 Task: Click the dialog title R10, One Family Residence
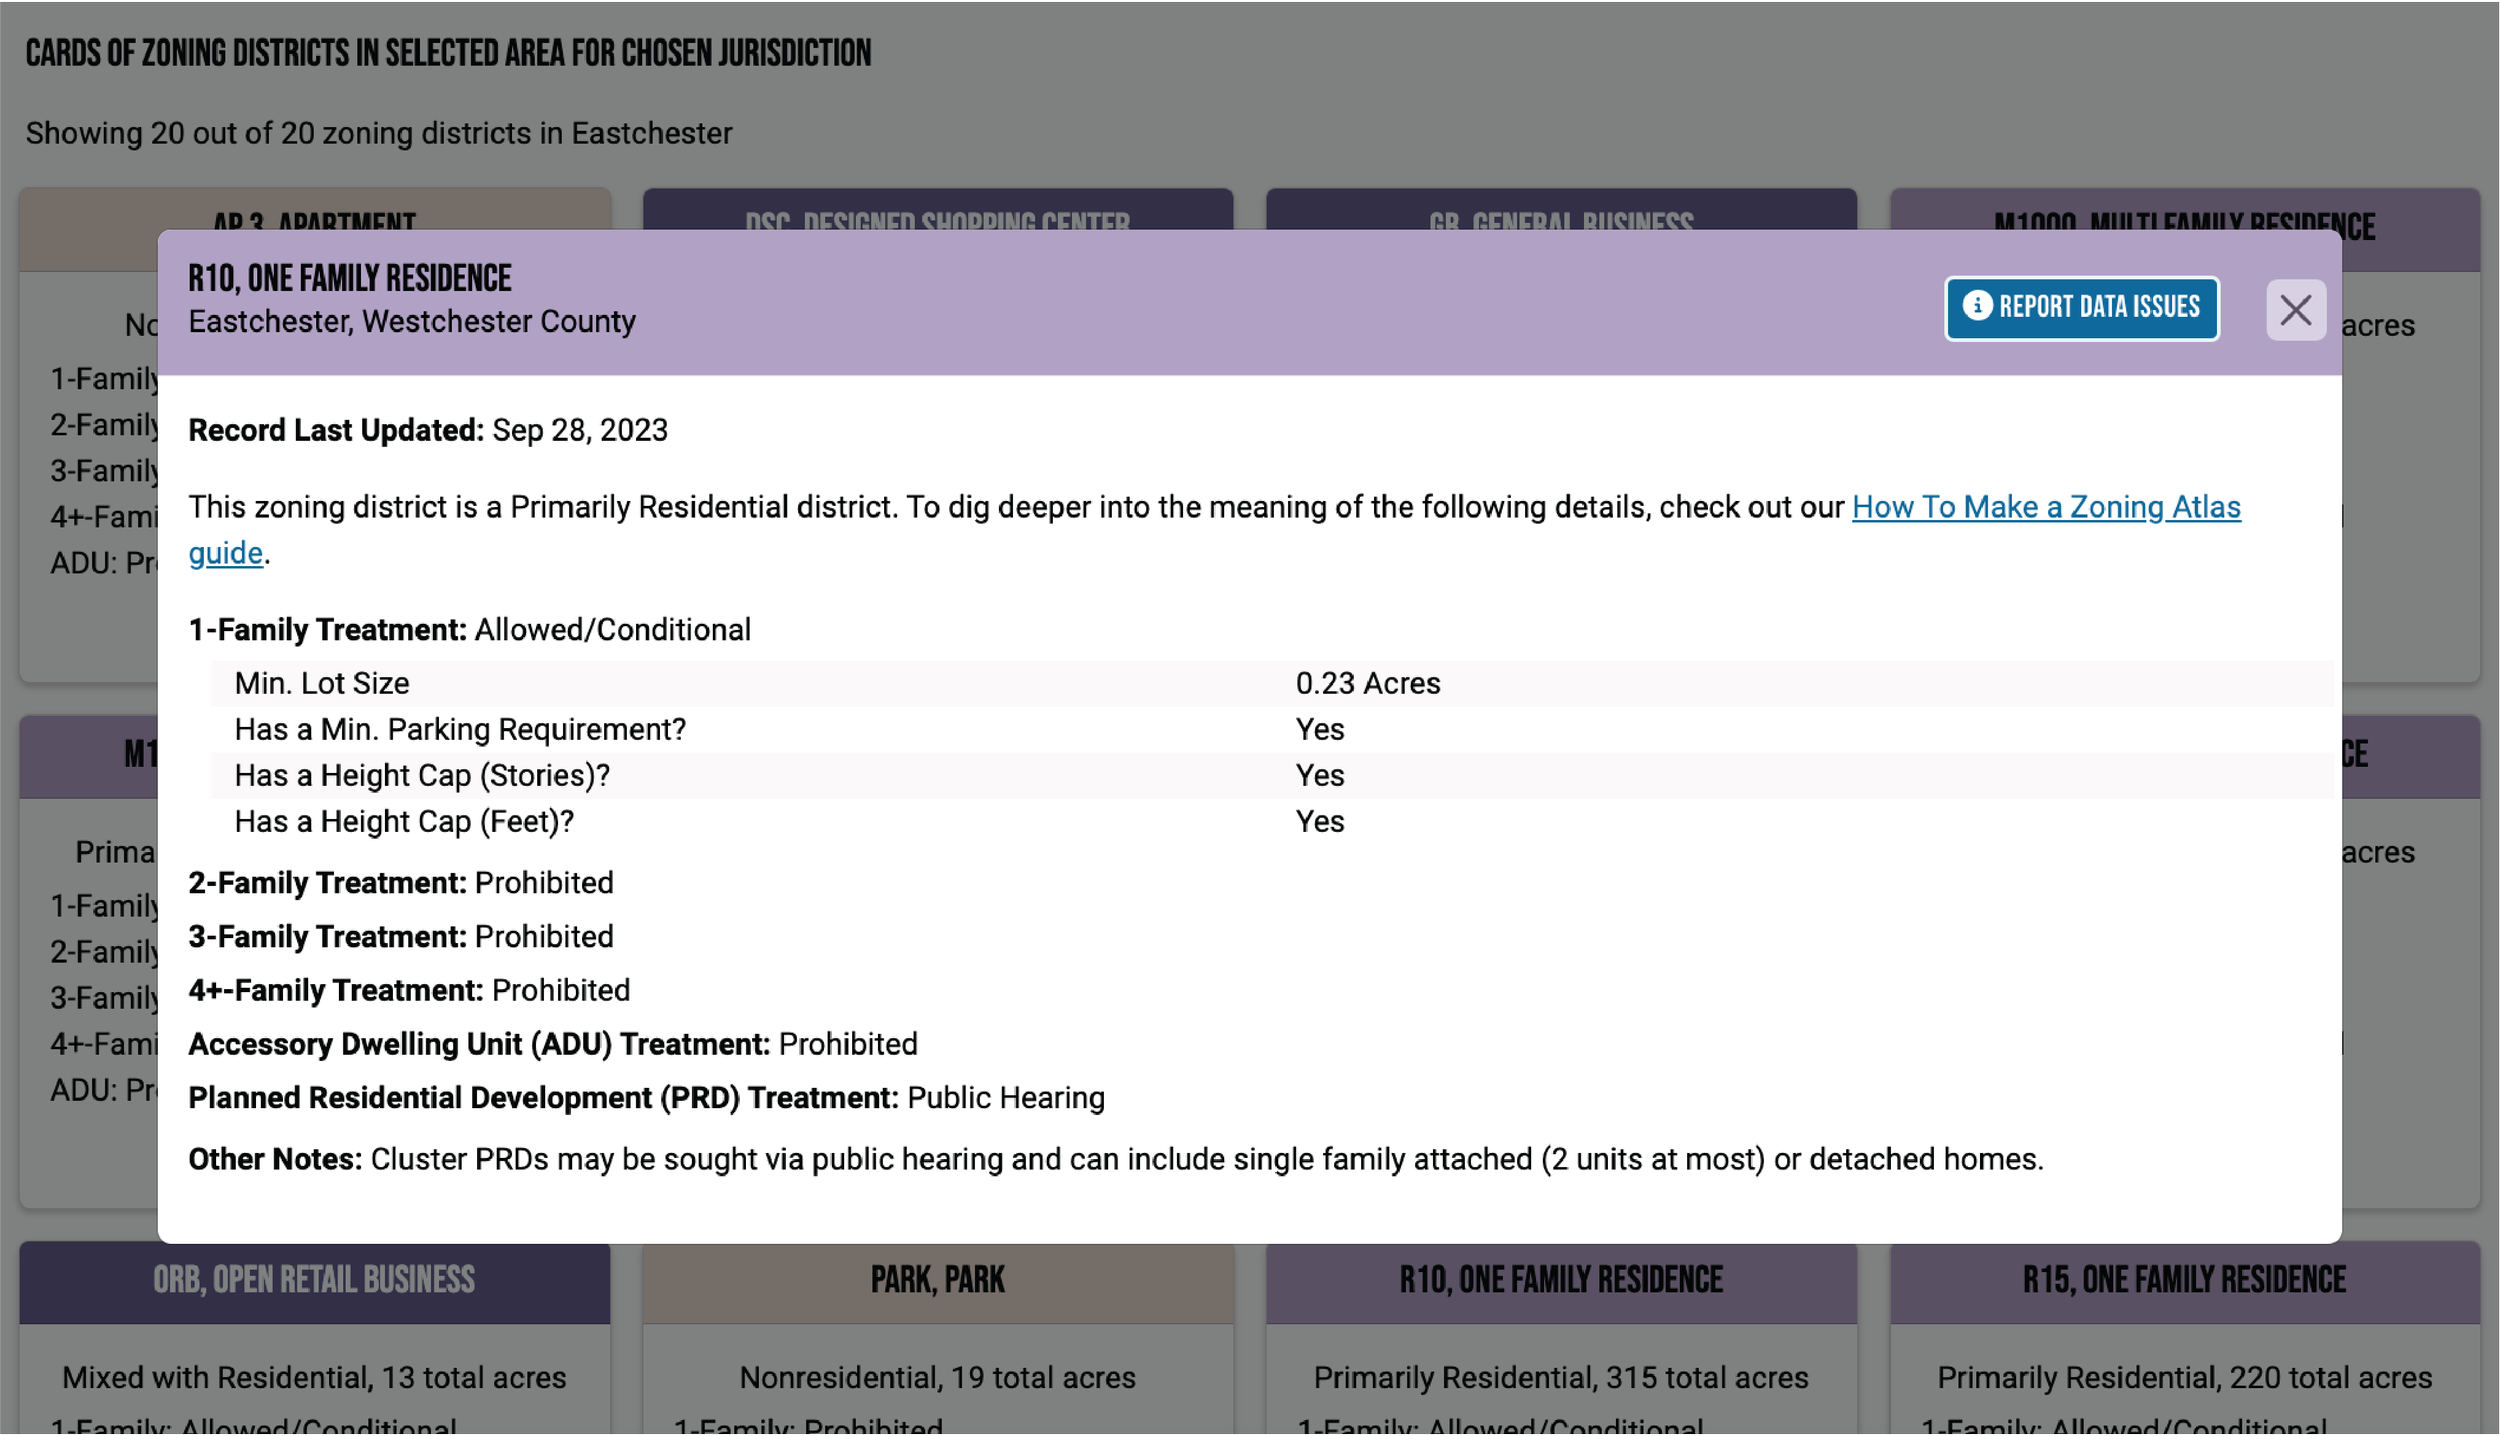350,278
